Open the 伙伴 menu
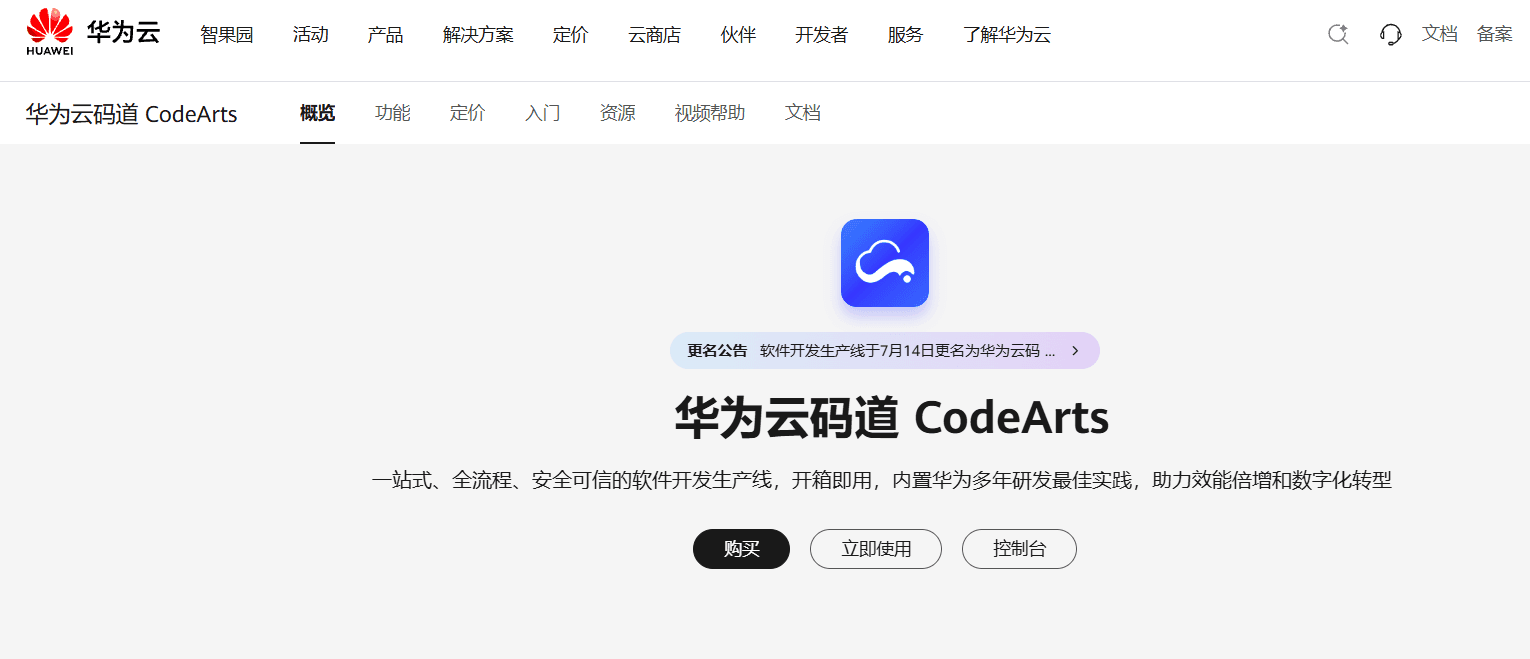 738,35
